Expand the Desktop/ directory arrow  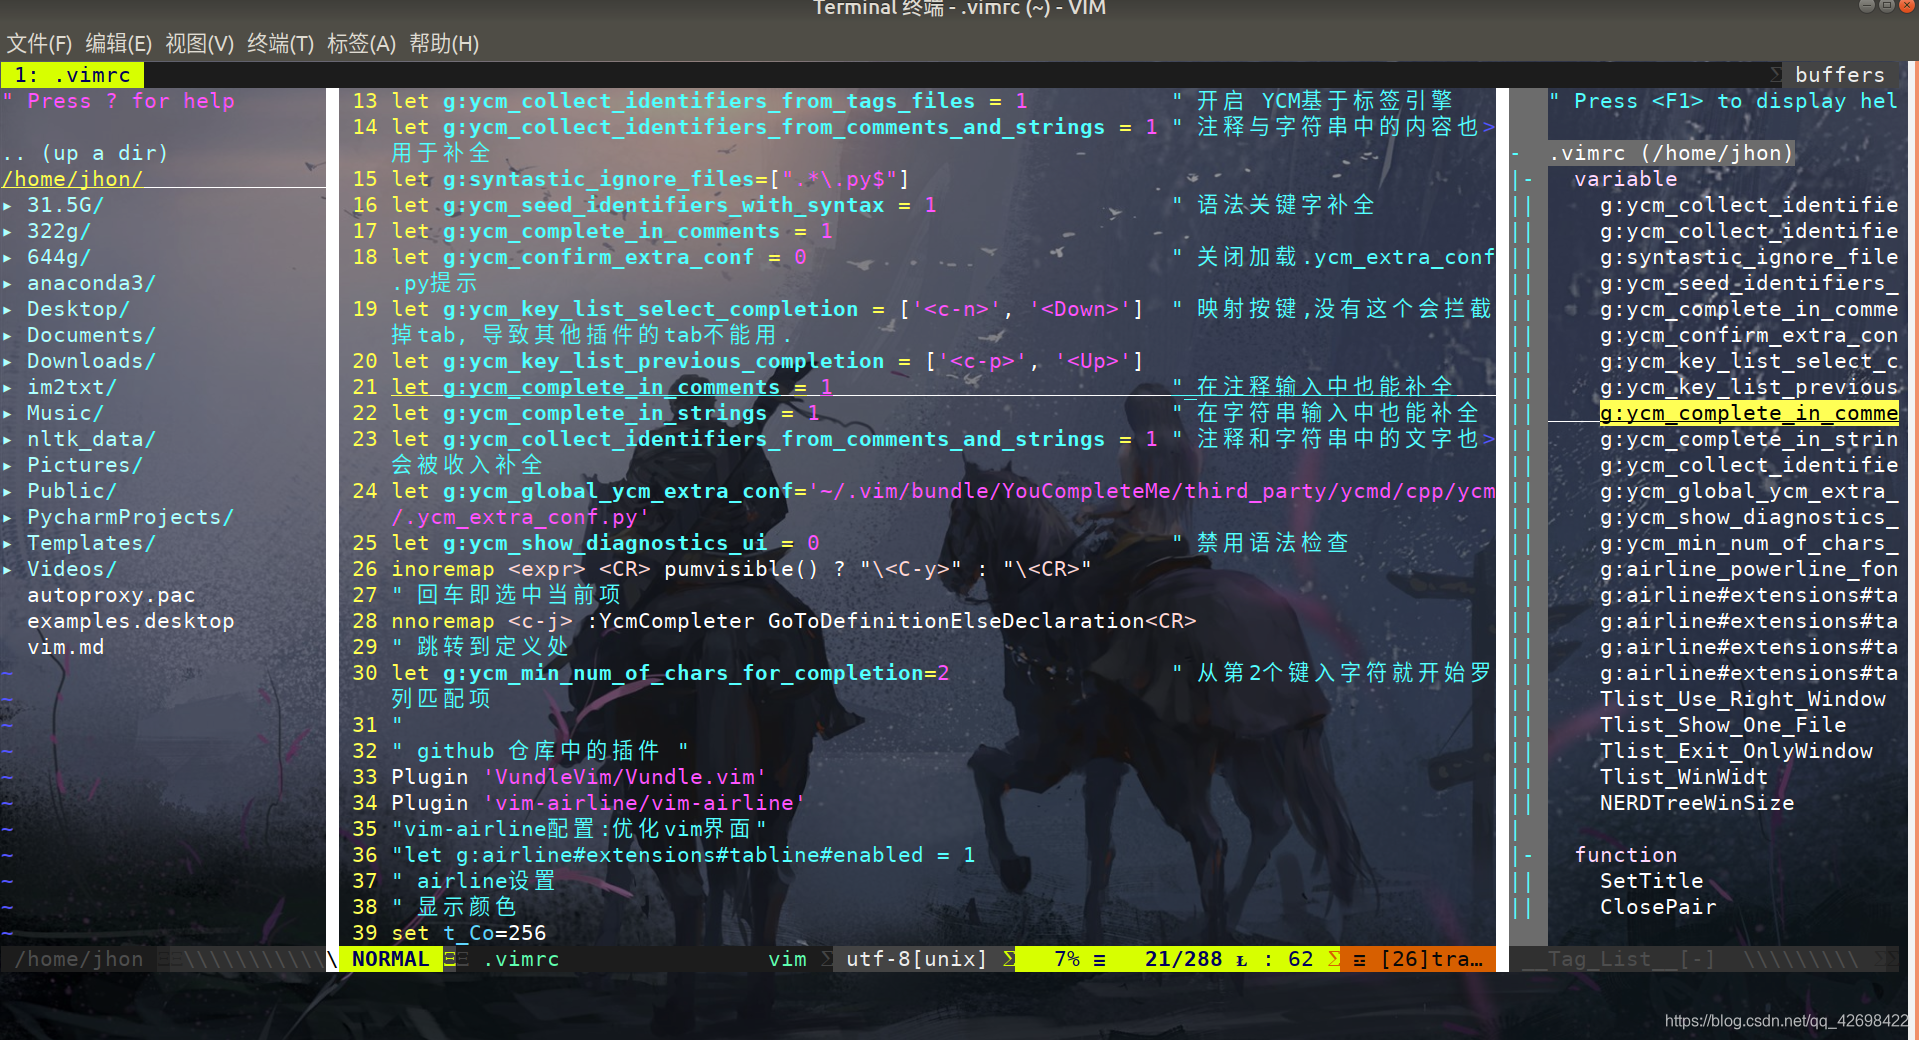pos(8,309)
